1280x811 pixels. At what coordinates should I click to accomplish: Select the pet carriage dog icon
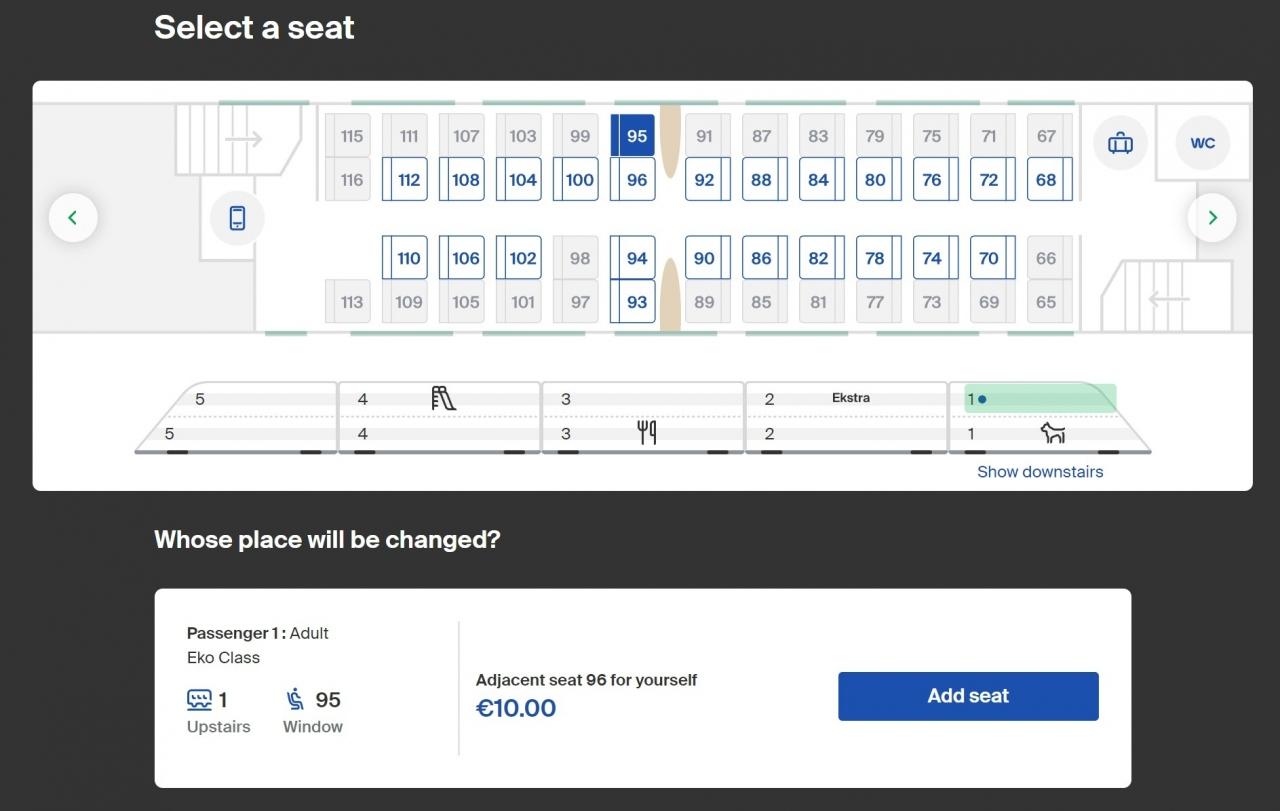(1052, 433)
